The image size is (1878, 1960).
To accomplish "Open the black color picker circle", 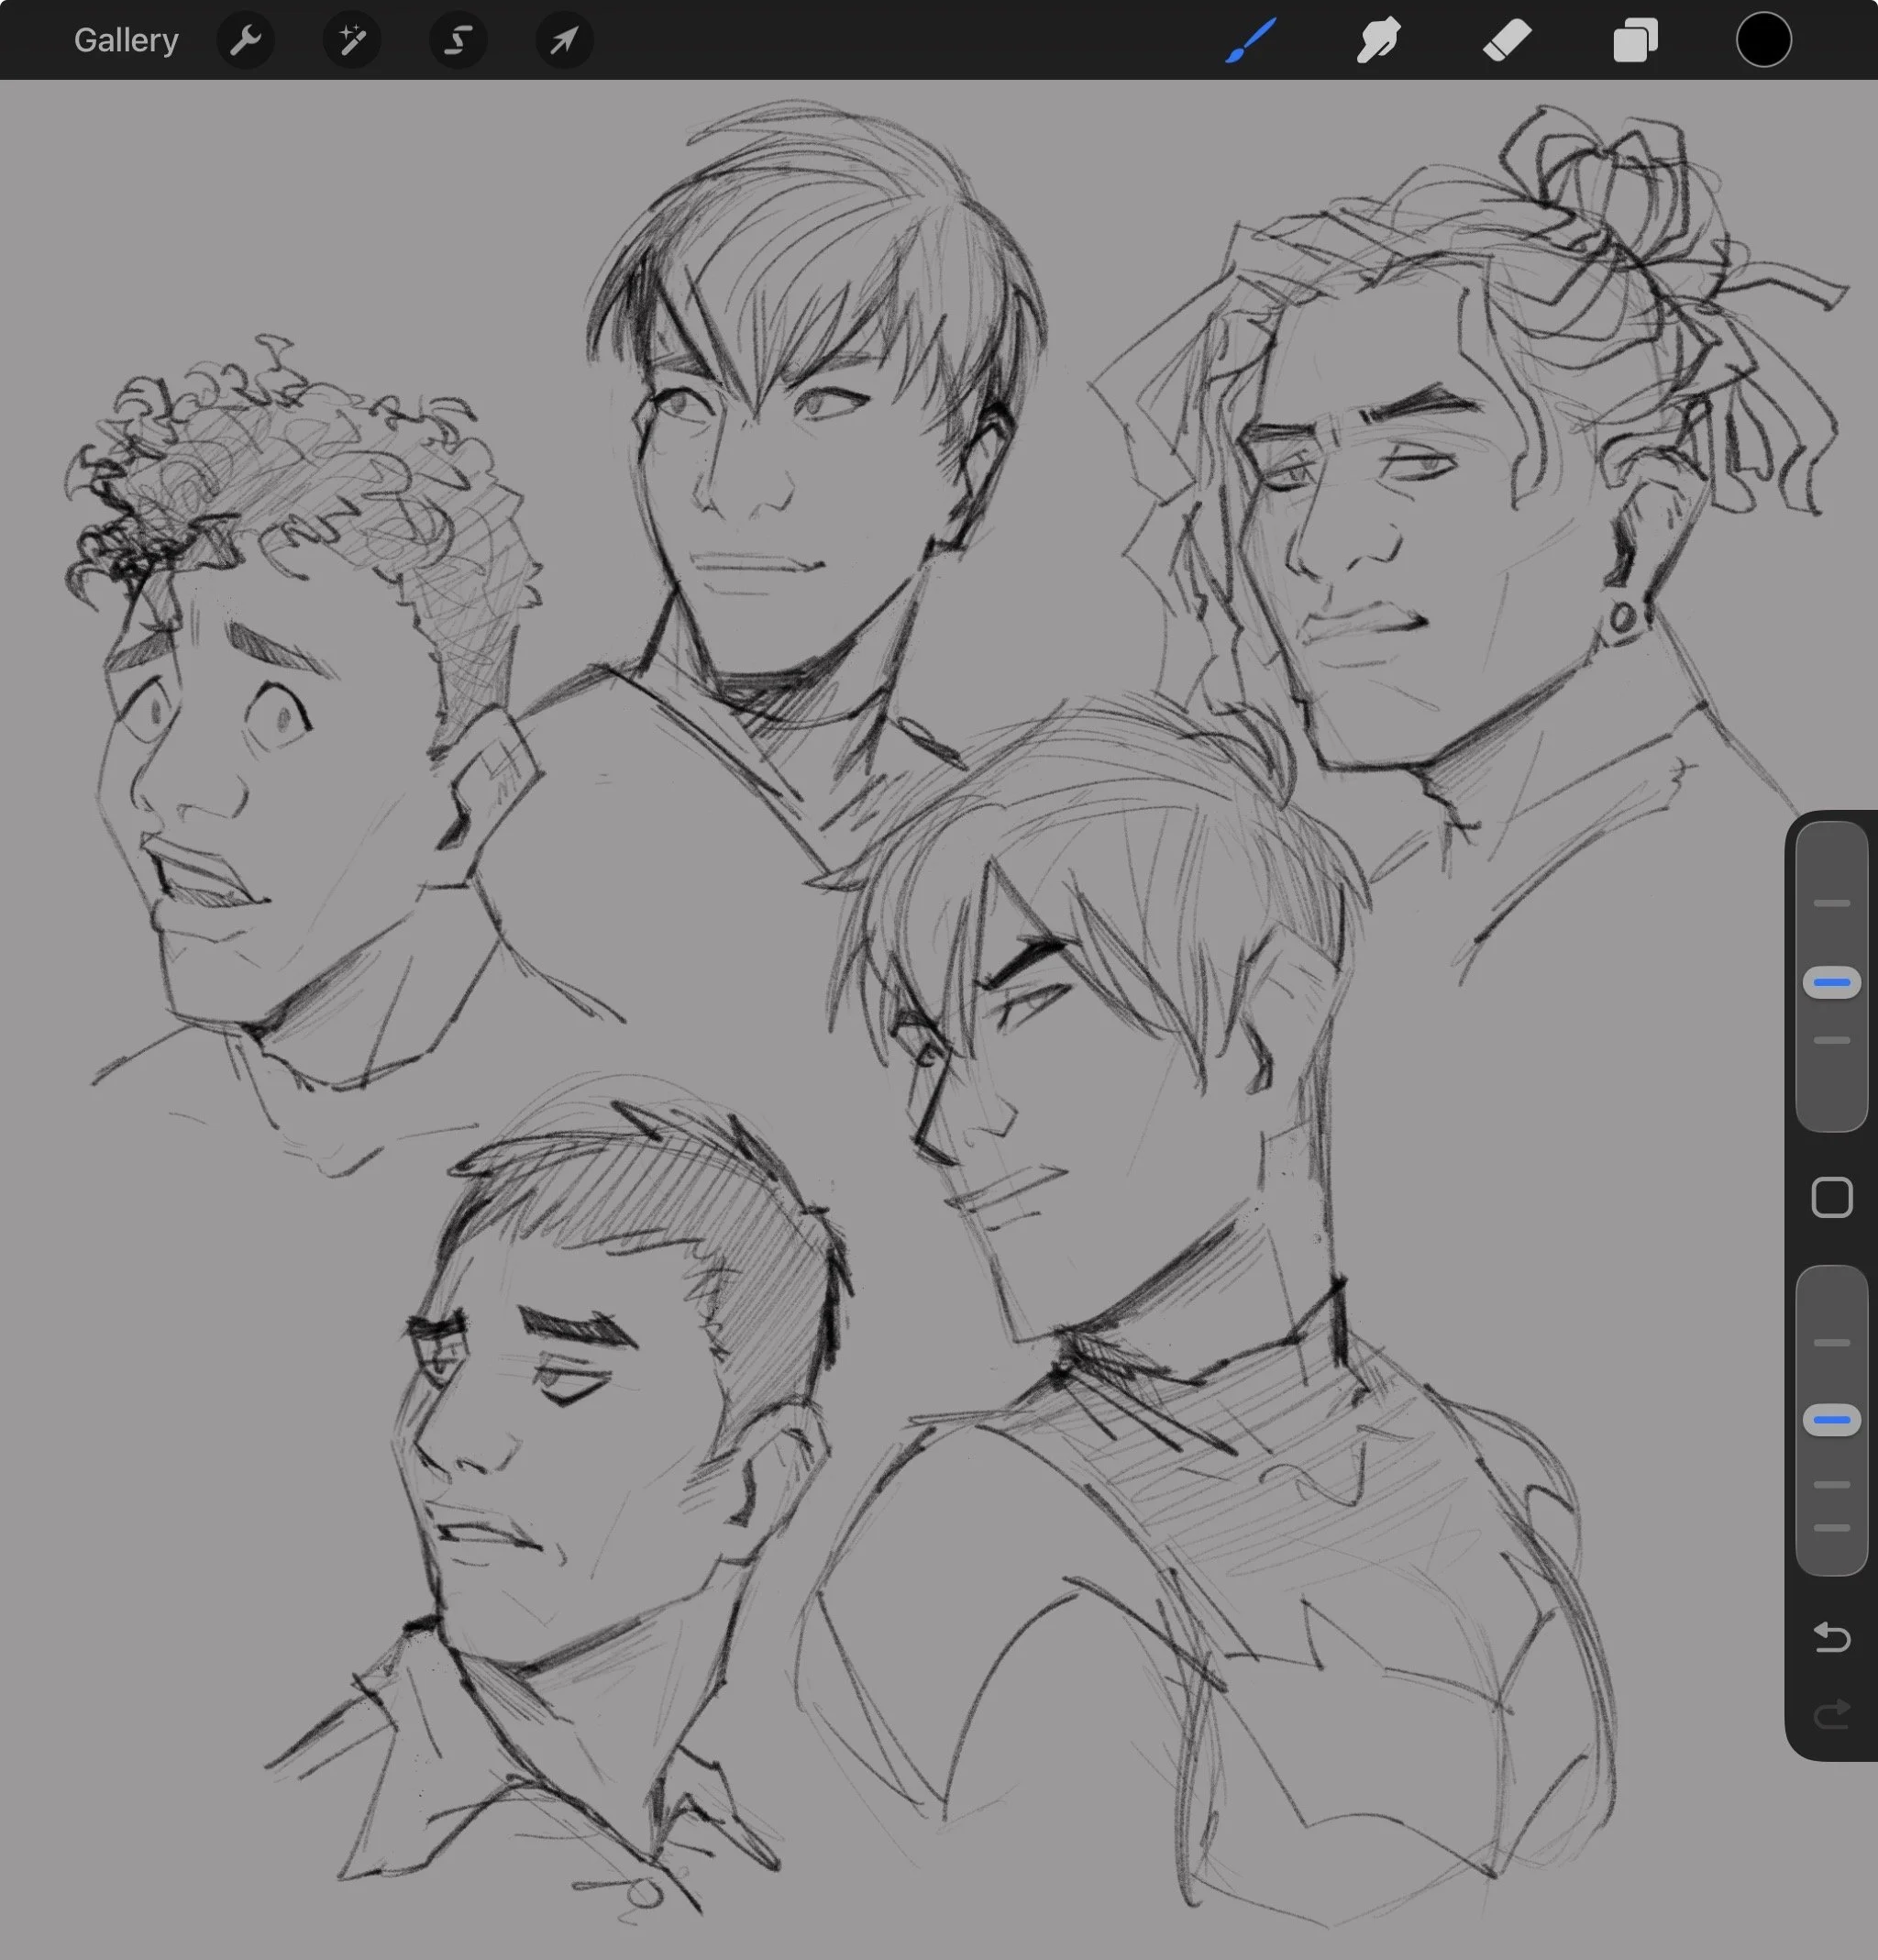I will (x=1763, y=40).
